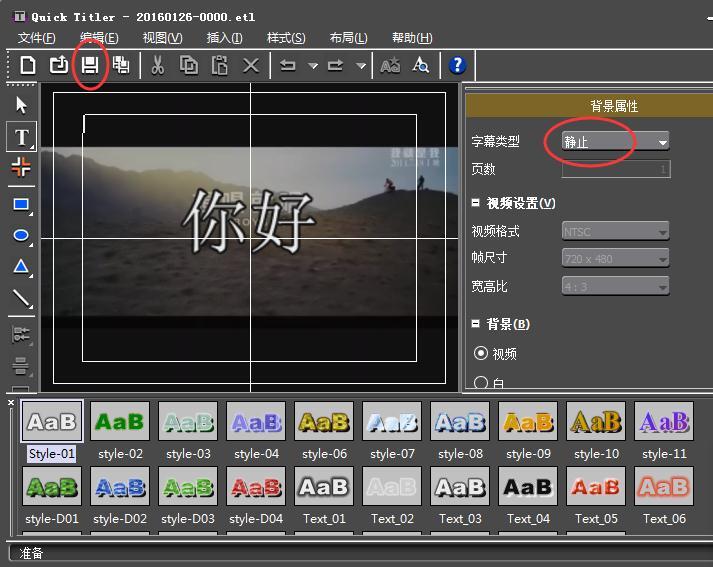
Task: Open the 帮助(H) menu
Action: [x=412, y=38]
